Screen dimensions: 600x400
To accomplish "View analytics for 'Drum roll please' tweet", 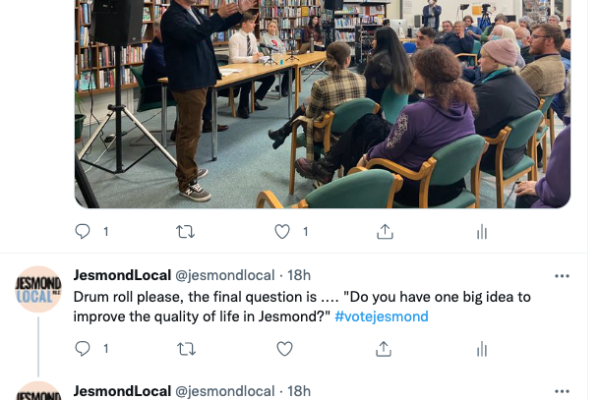I will click(x=482, y=349).
